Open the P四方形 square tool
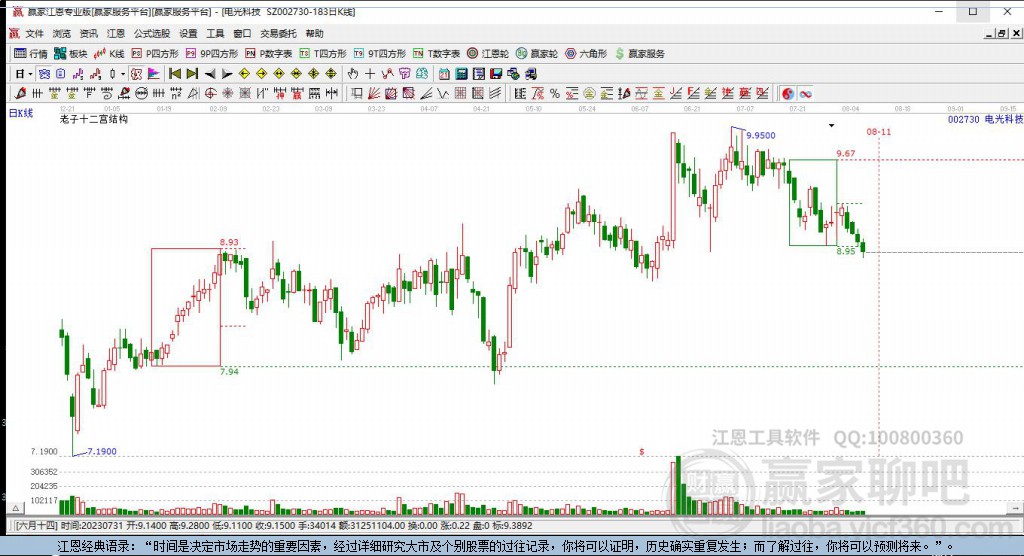Screen dimensions: 1024x556 155,54
